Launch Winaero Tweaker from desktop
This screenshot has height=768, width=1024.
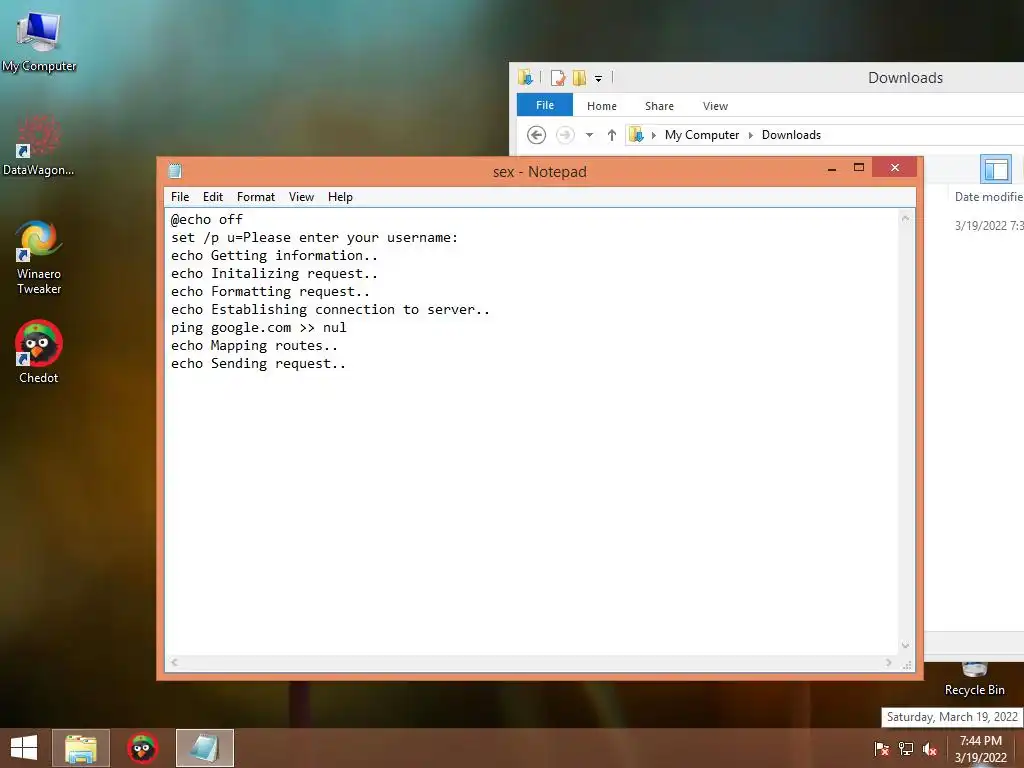39,257
